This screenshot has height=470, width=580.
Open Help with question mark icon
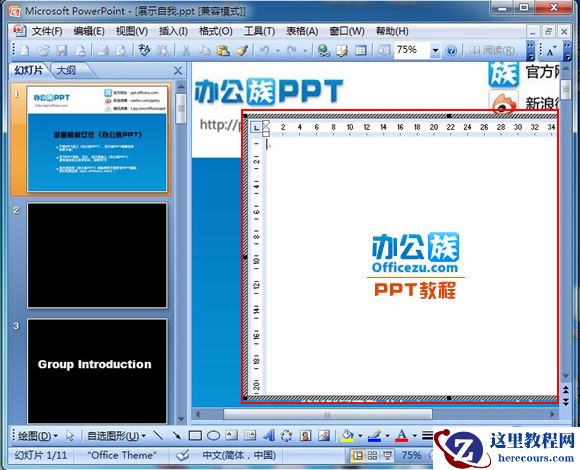click(x=451, y=50)
